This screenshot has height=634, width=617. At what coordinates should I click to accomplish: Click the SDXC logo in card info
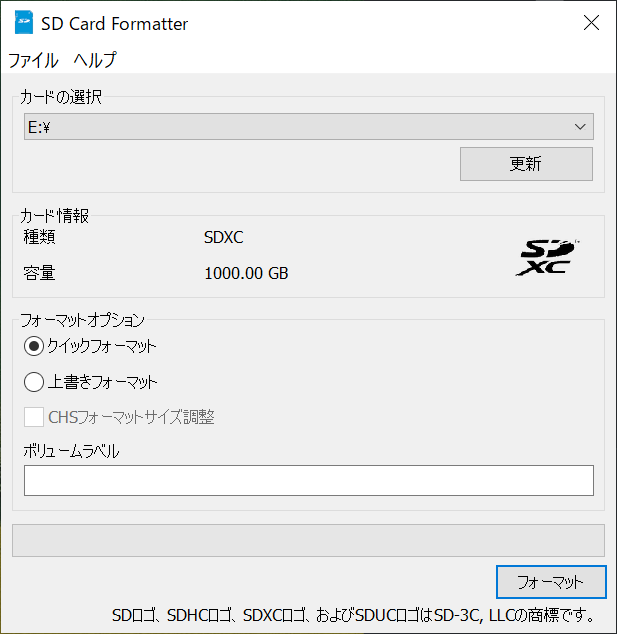547,258
